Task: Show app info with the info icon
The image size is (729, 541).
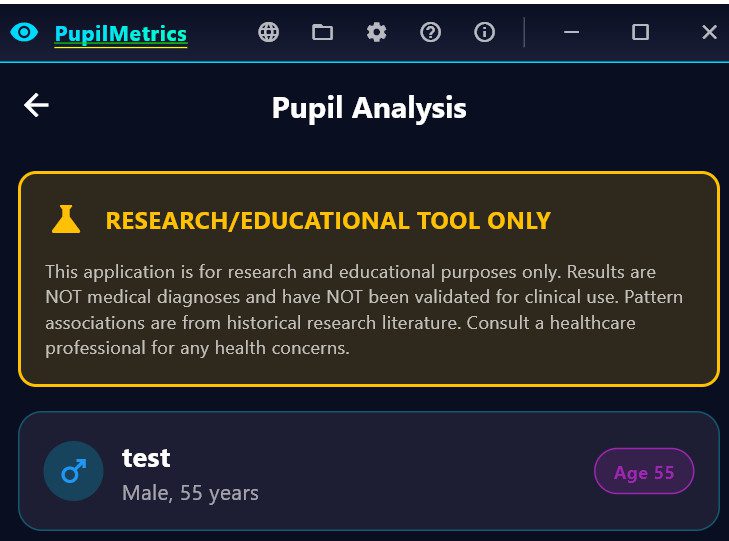Action: tap(484, 32)
